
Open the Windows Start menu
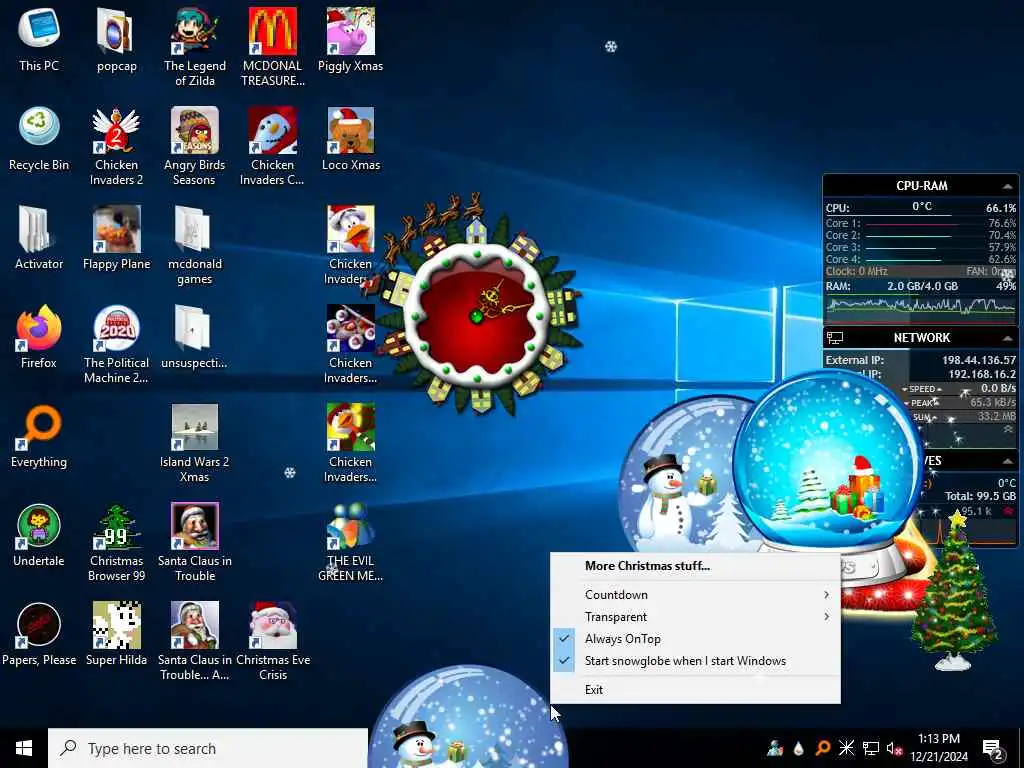click(24, 748)
